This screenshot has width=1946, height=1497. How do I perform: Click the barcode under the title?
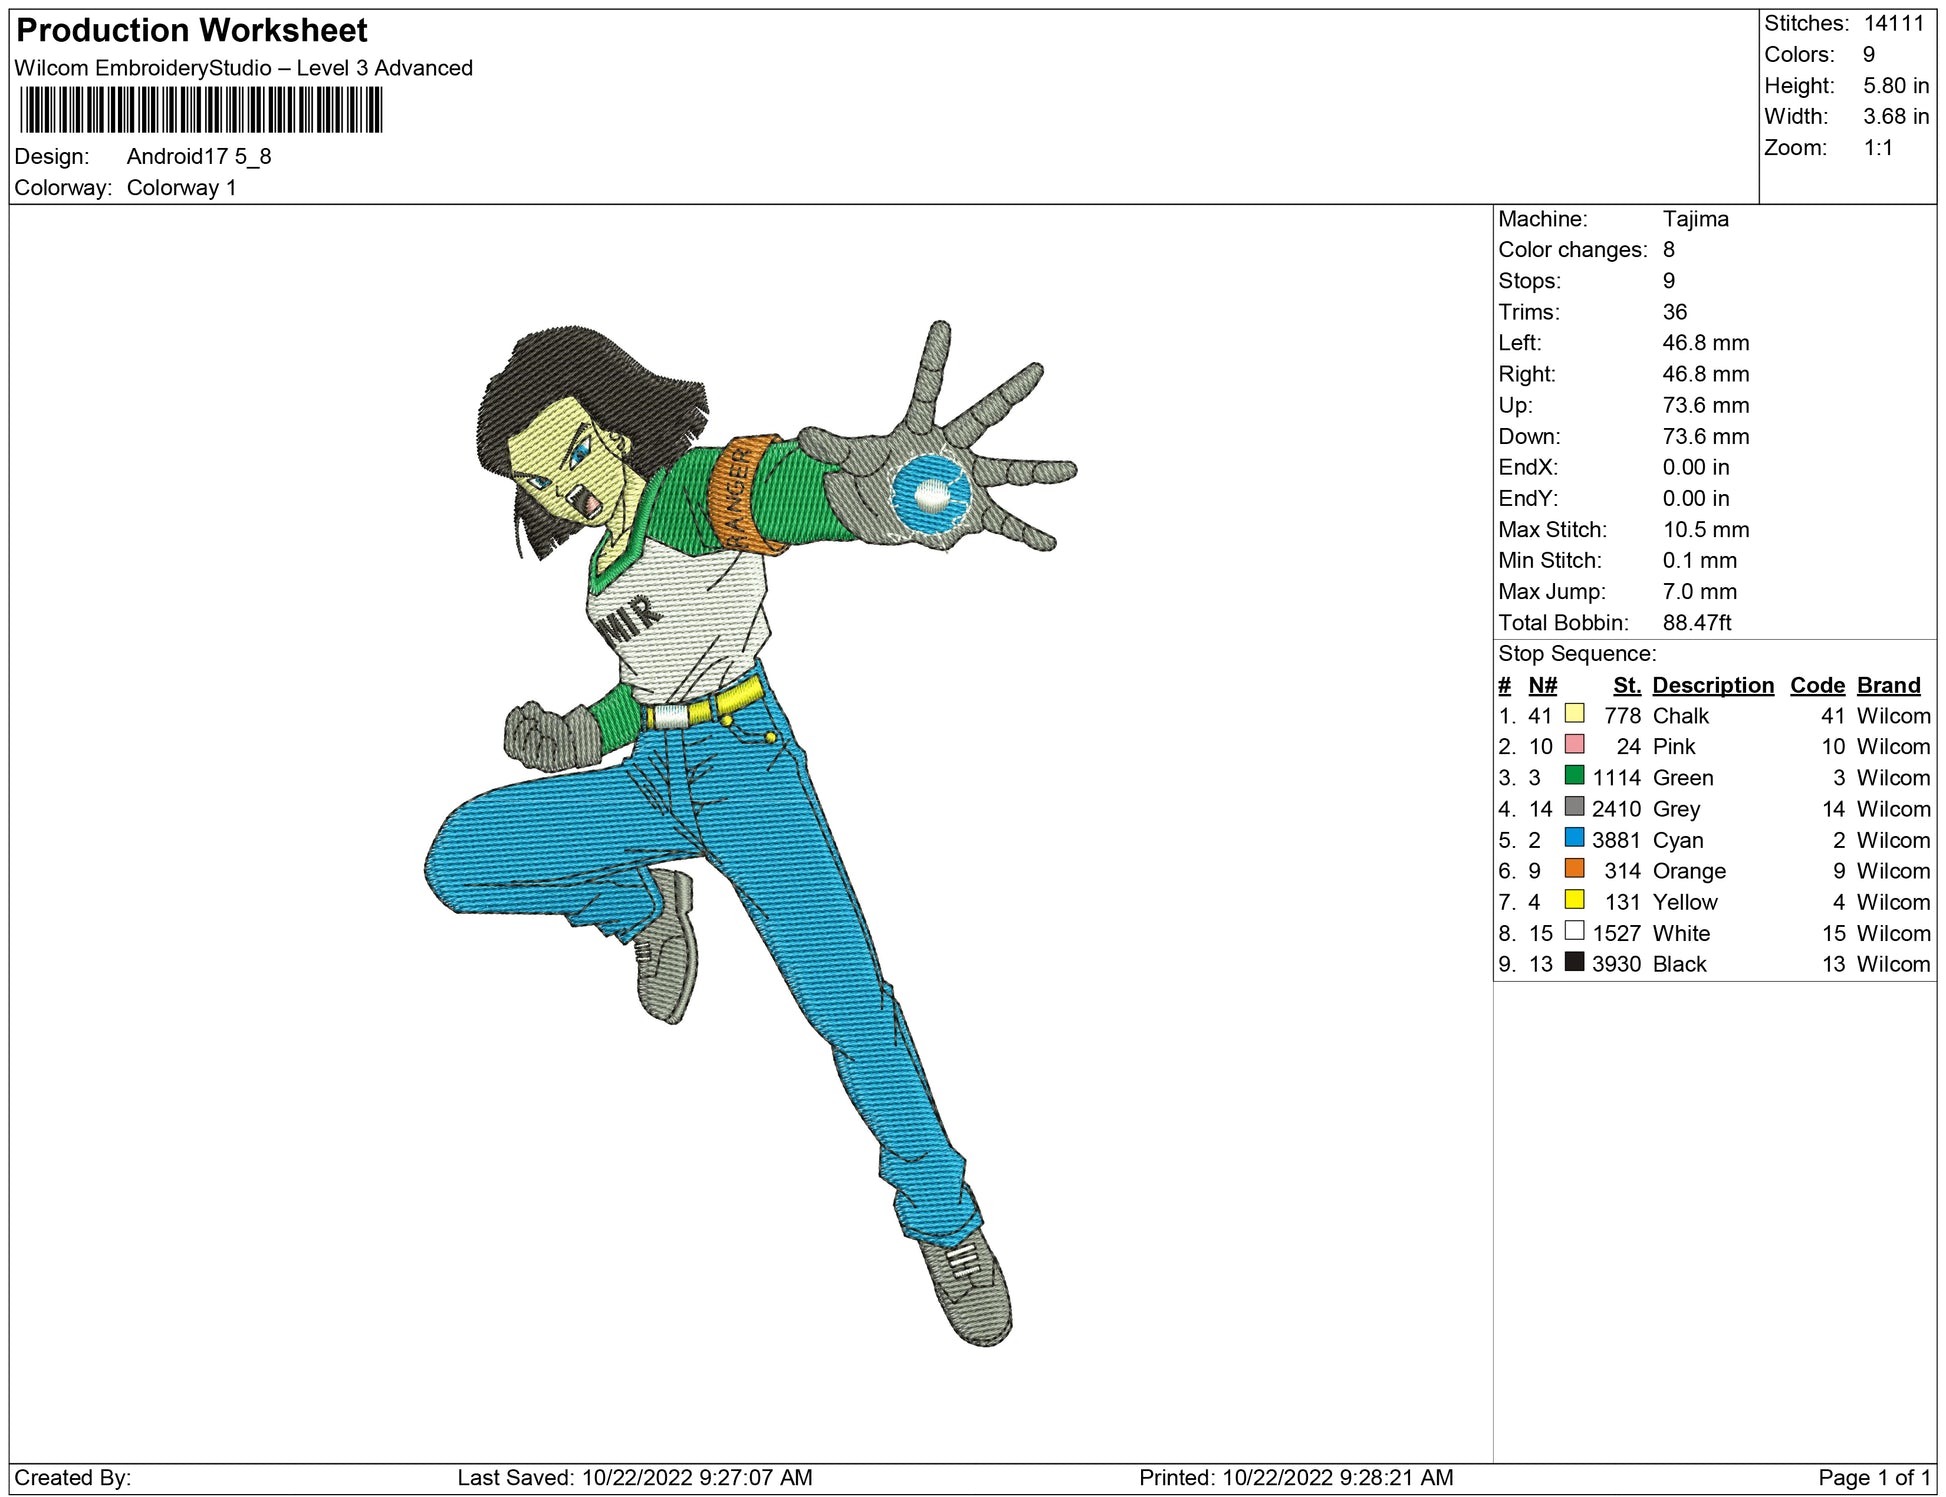[x=201, y=110]
